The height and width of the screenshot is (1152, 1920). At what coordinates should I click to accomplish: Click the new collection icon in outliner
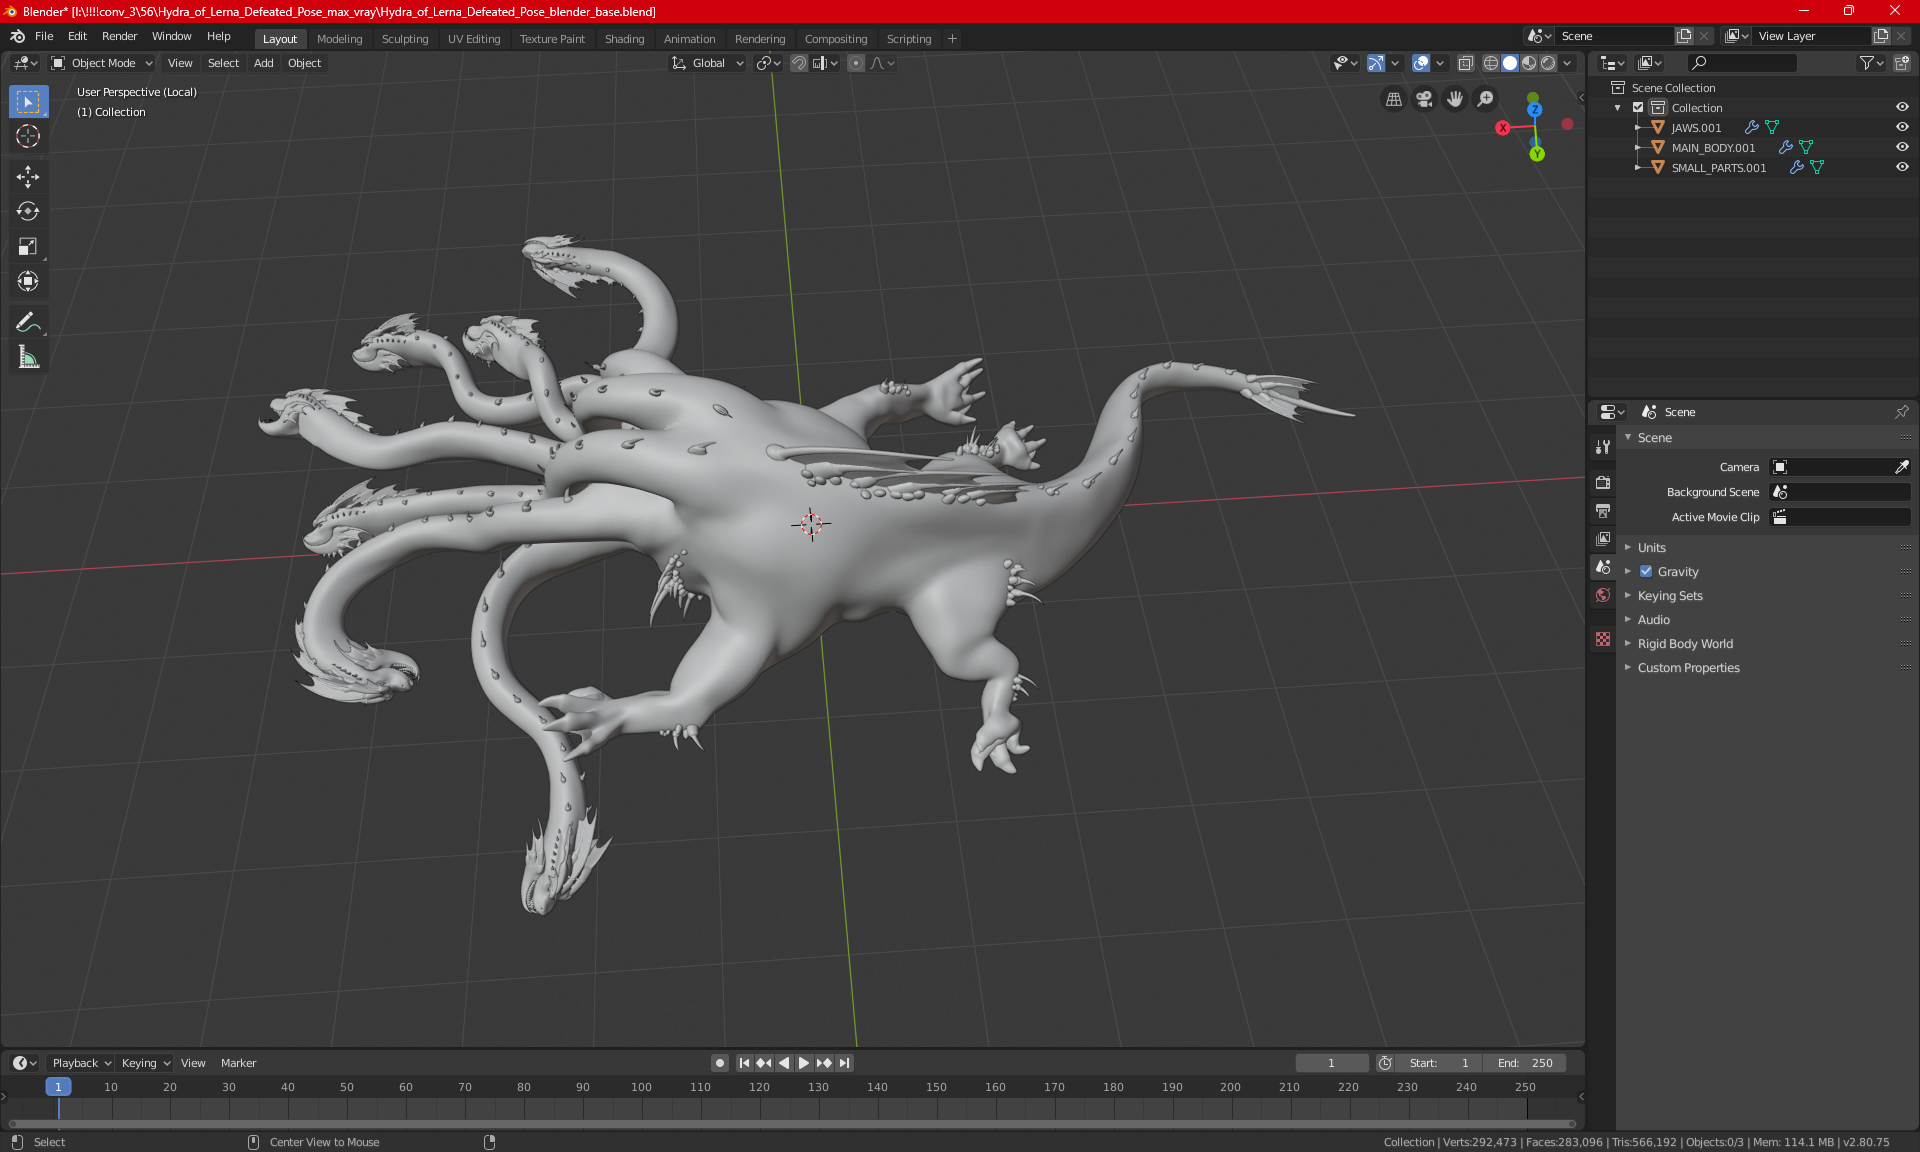(x=1901, y=63)
